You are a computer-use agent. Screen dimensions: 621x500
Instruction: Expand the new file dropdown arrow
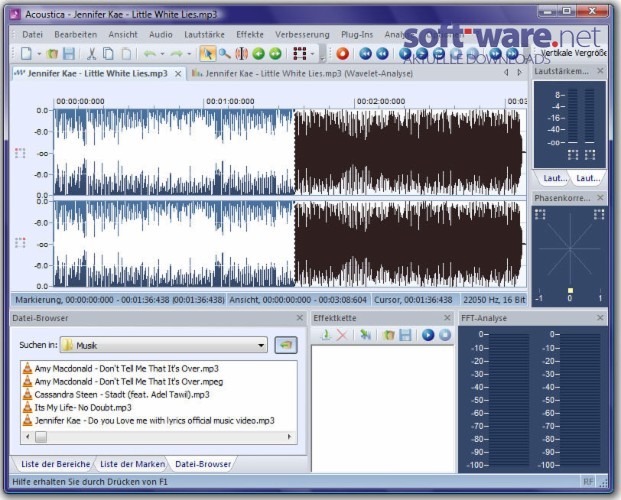coord(39,54)
